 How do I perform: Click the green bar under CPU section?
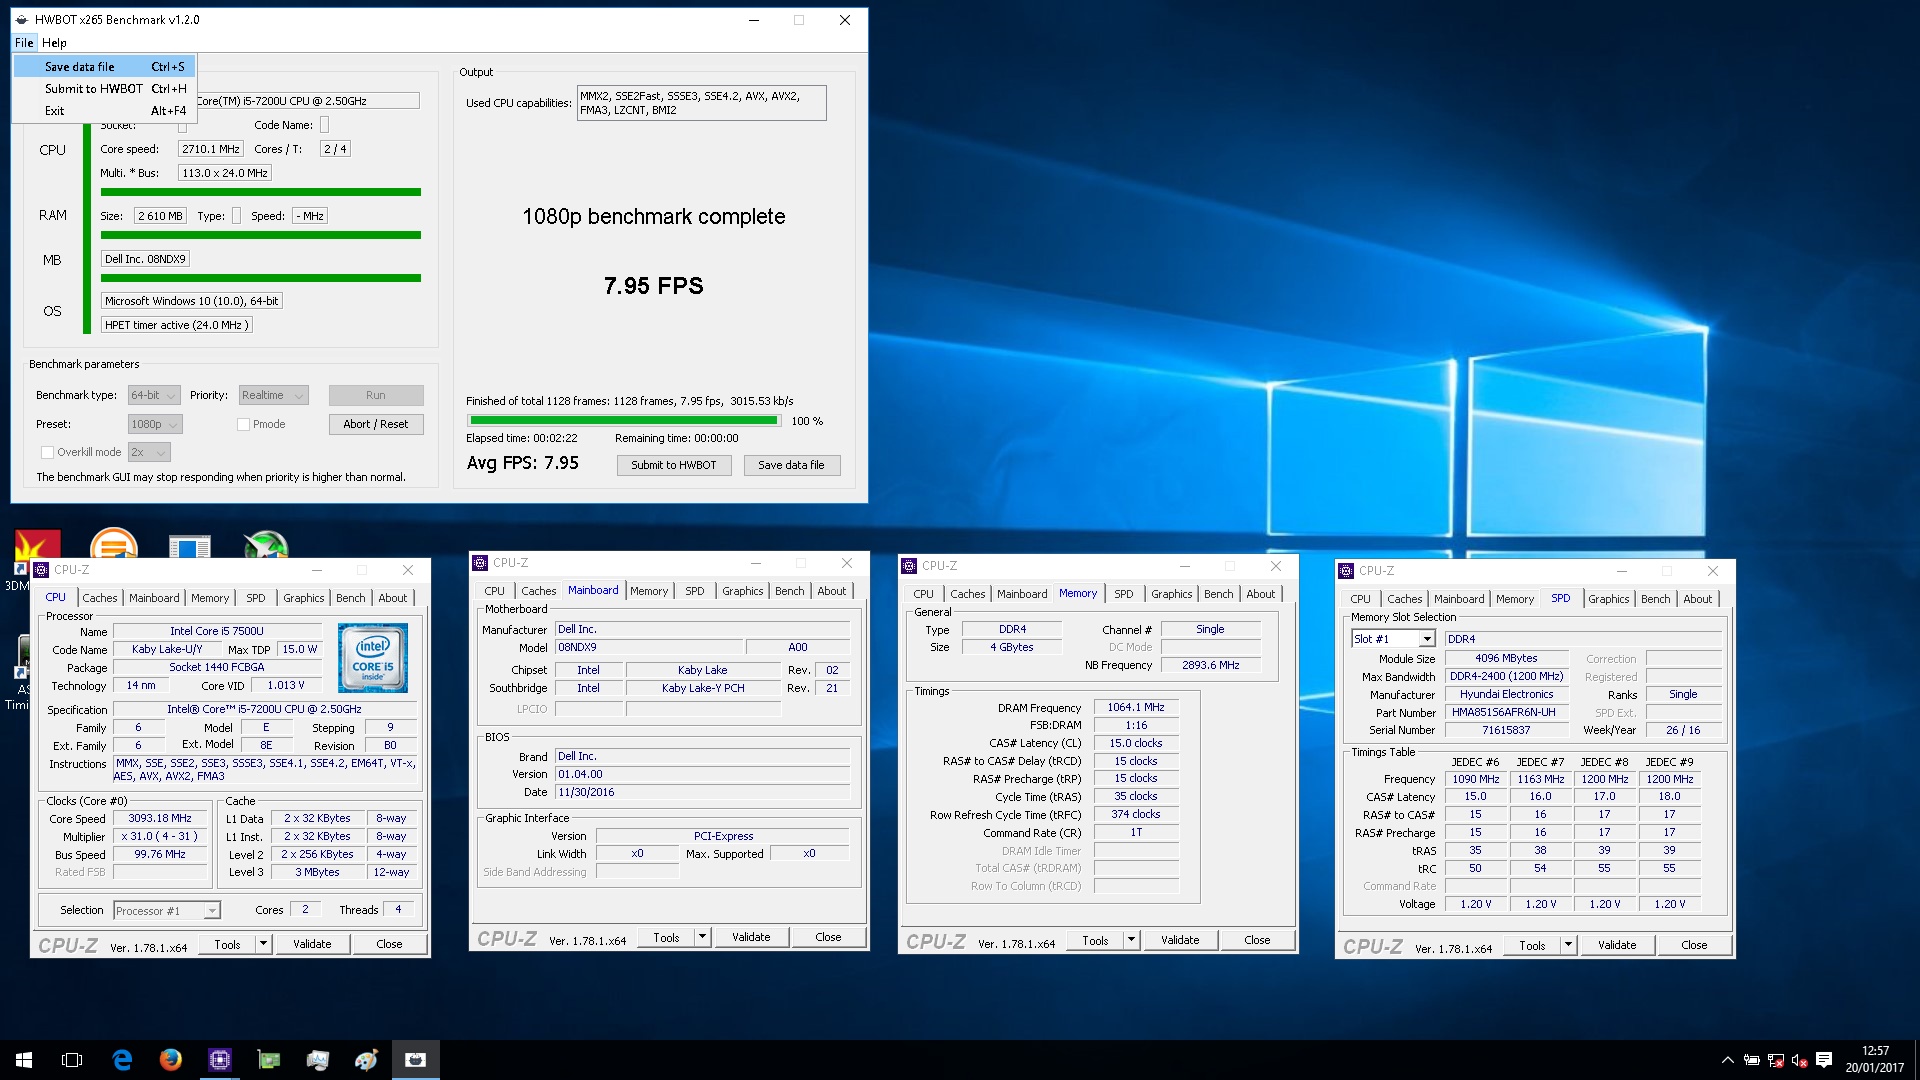coord(261,192)
